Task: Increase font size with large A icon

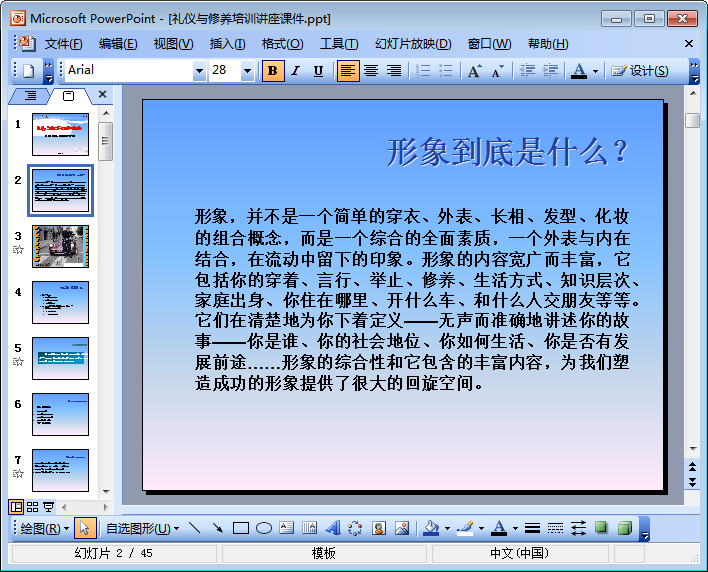Action: click(x=475, y=71)
